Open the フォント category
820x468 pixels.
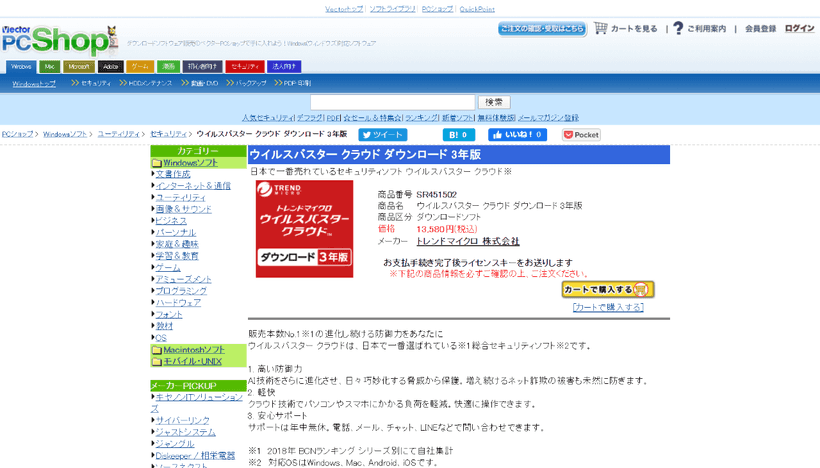(x=169, y=315)
